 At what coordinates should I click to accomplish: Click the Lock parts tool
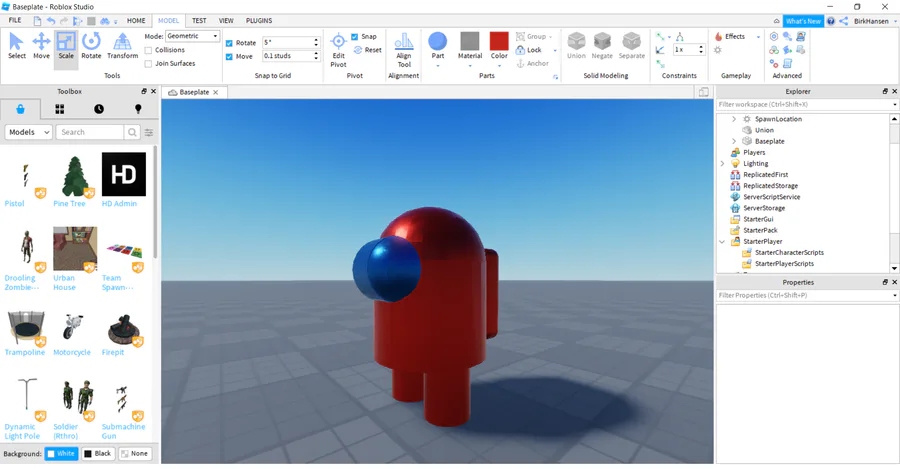click(x=529, y=50)
